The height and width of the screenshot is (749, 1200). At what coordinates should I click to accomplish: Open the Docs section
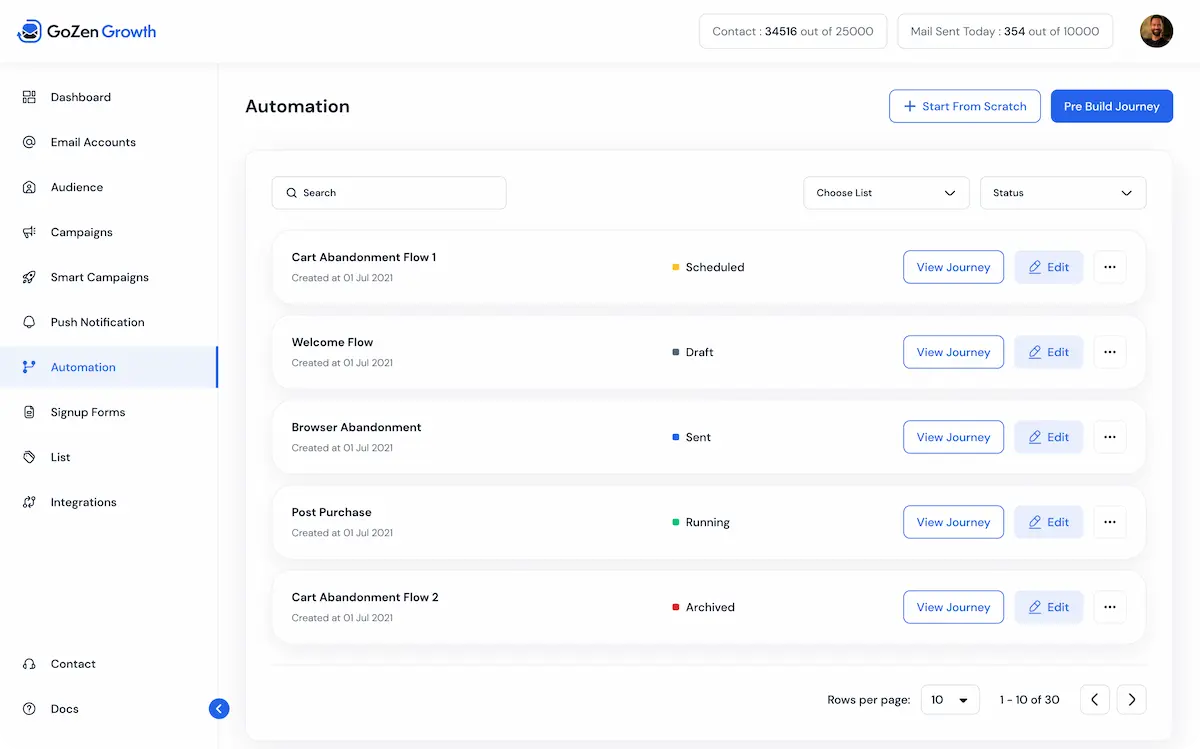coord(64,708)
